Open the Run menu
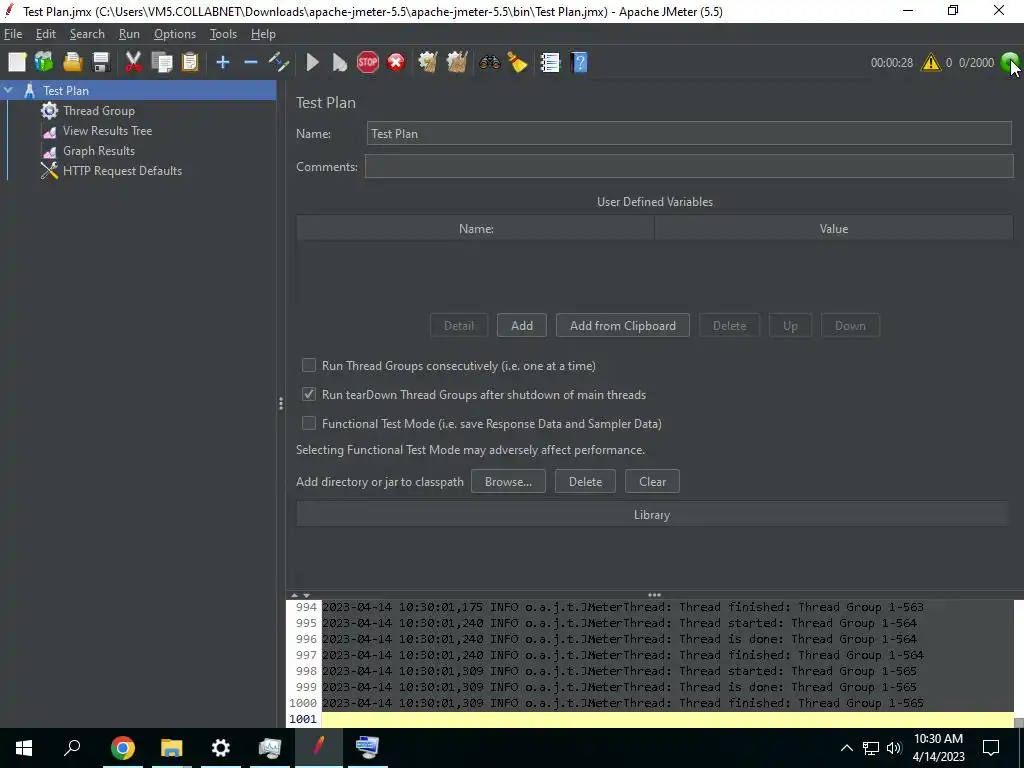 click(129, 34)
